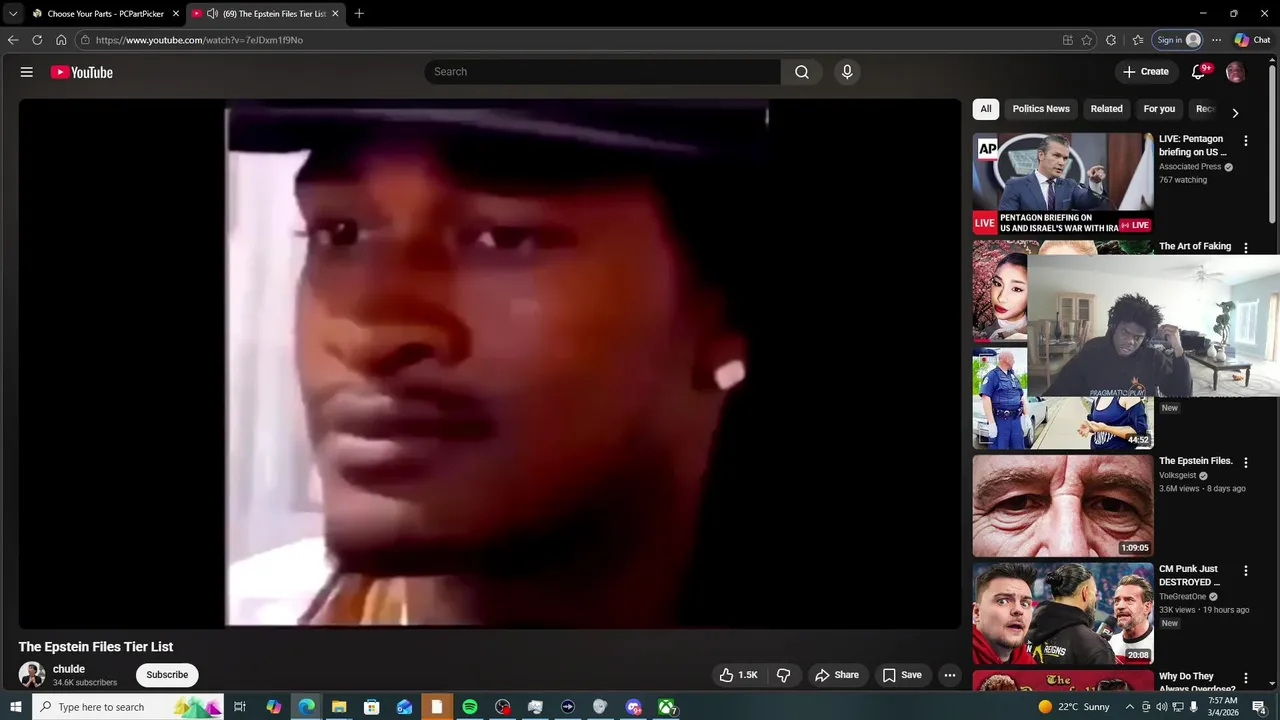Go to YouTube home via logo
The image size is (1280, 720).
[82, 72]
